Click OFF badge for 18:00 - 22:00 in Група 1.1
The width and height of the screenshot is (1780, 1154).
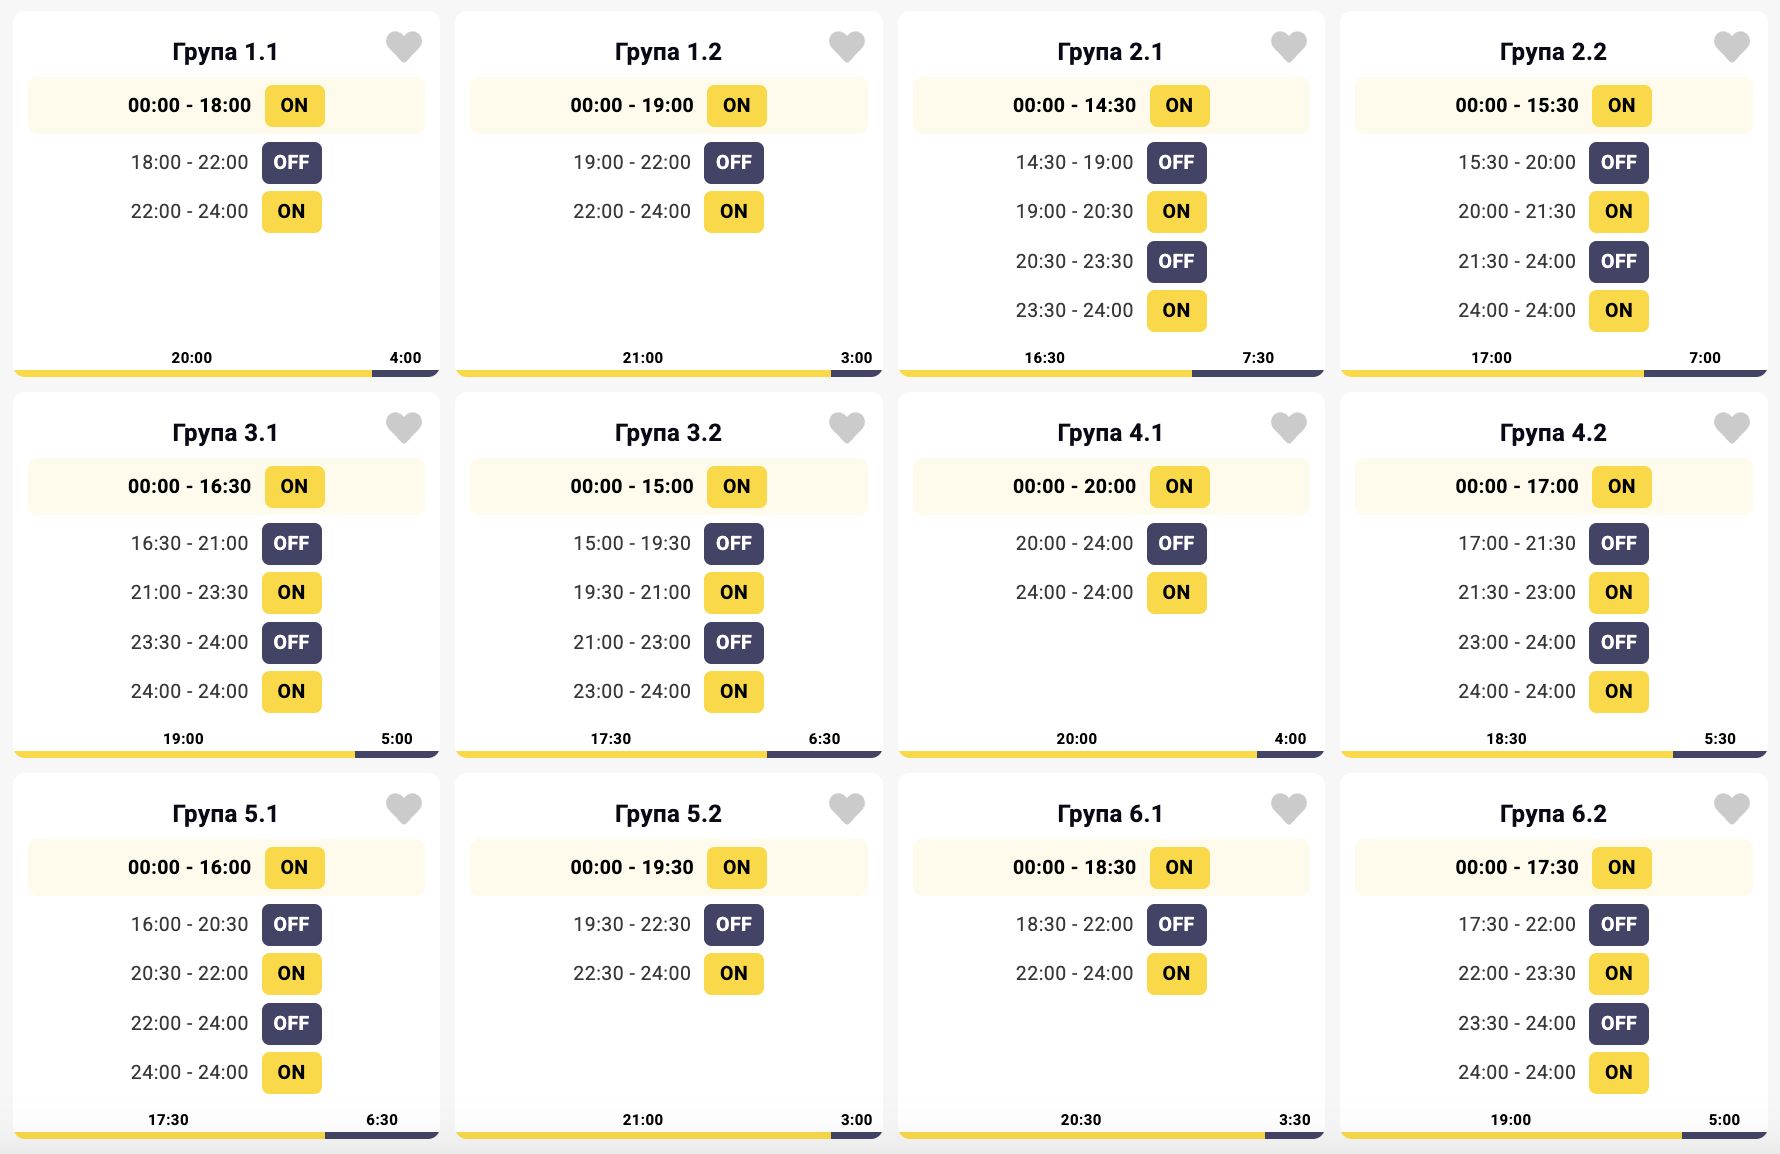click(291, 163)
